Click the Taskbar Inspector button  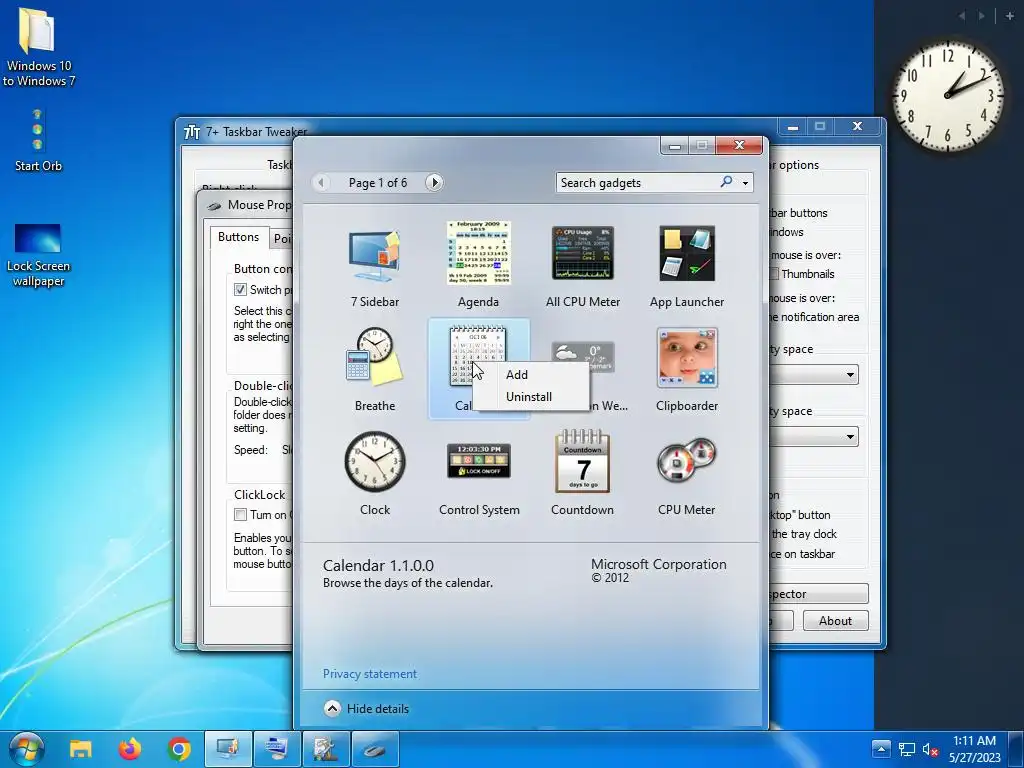(818, 594)
